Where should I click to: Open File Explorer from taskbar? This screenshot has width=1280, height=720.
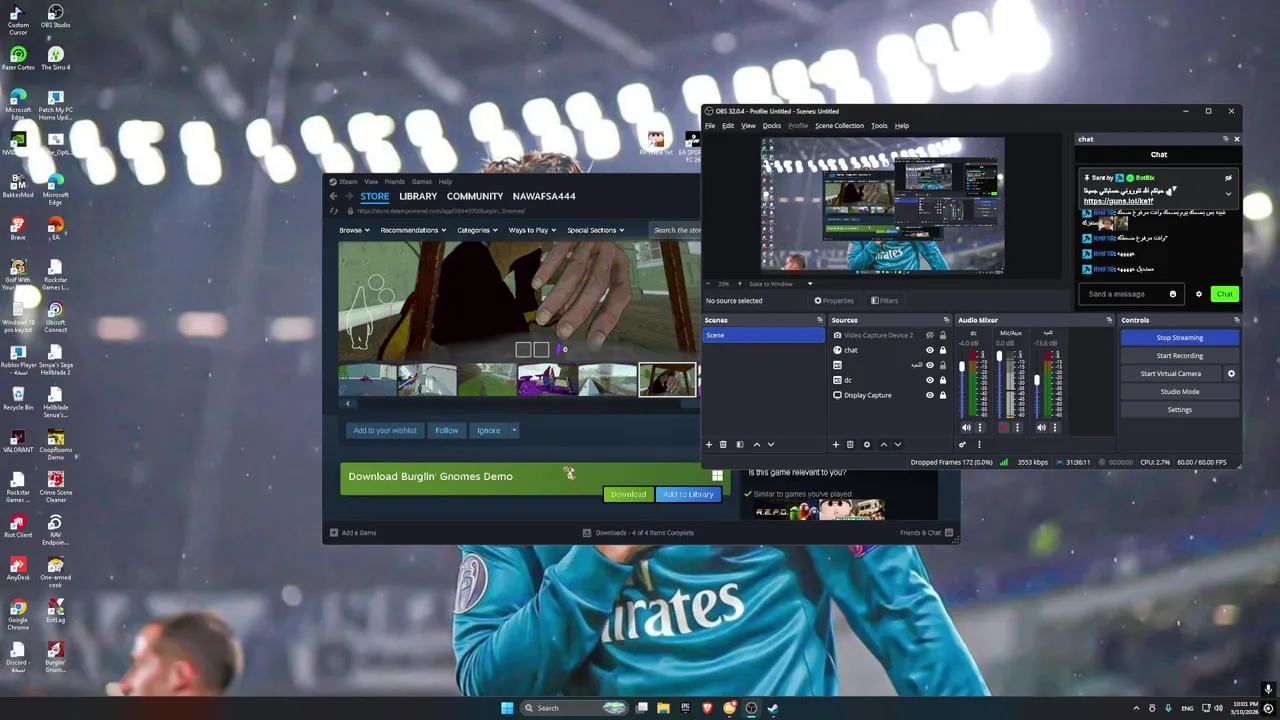[x=663, y=708]
